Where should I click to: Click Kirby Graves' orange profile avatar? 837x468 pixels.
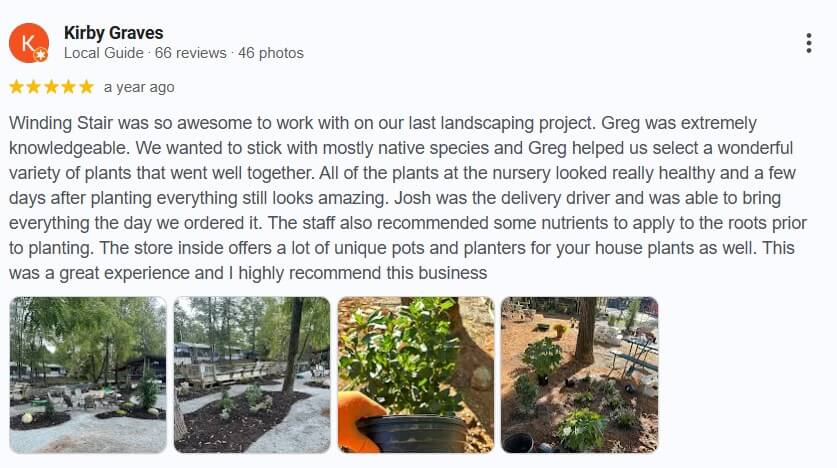[x=28, y=43]
